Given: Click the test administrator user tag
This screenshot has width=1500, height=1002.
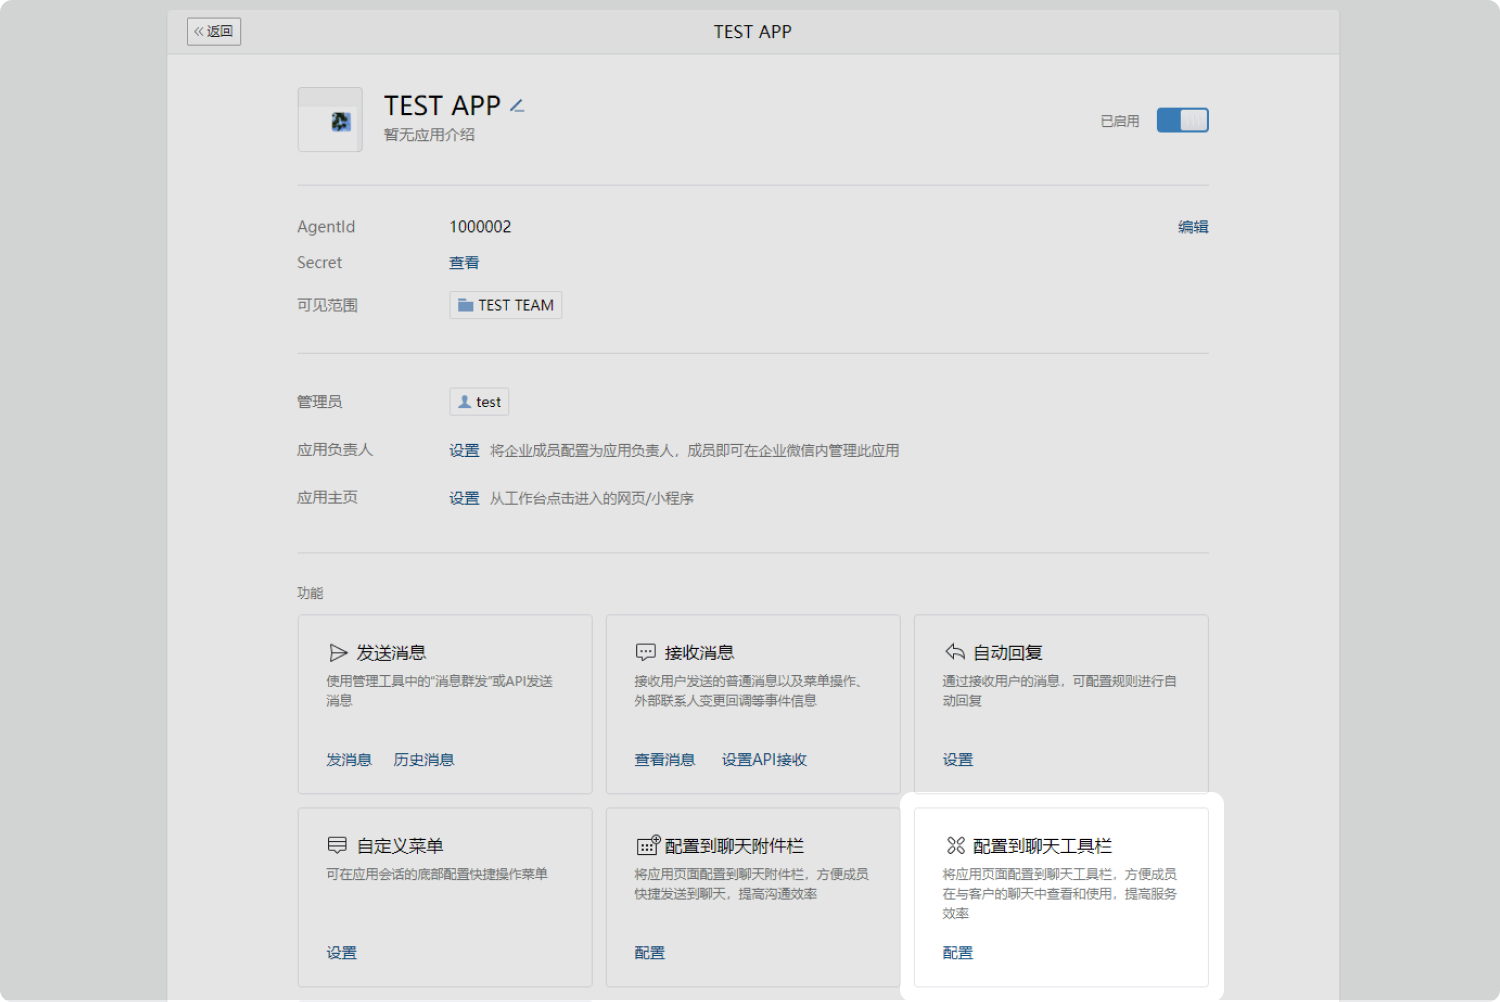Looking at the screenshot, I should 479,402.
